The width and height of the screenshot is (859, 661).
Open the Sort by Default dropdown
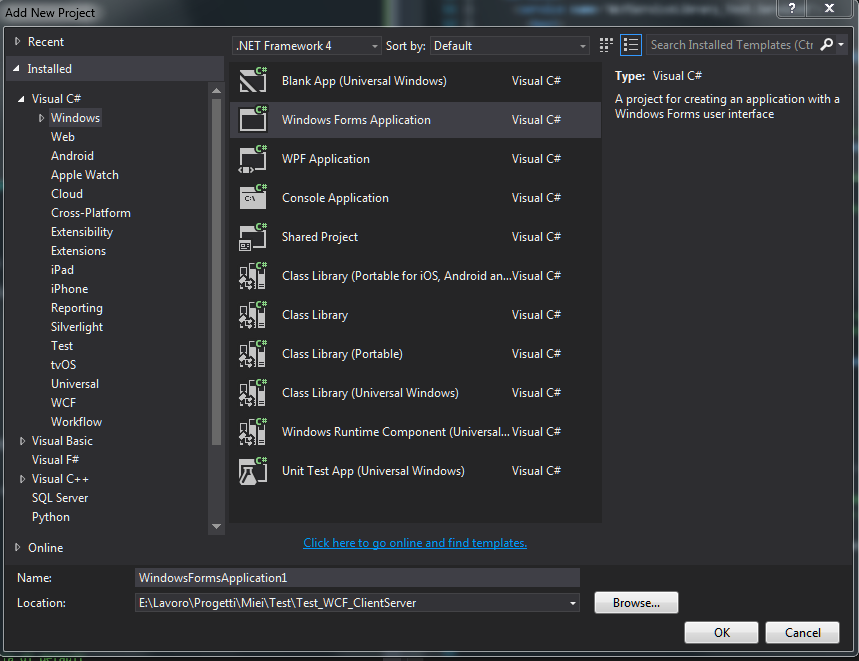tap(510, 46)
